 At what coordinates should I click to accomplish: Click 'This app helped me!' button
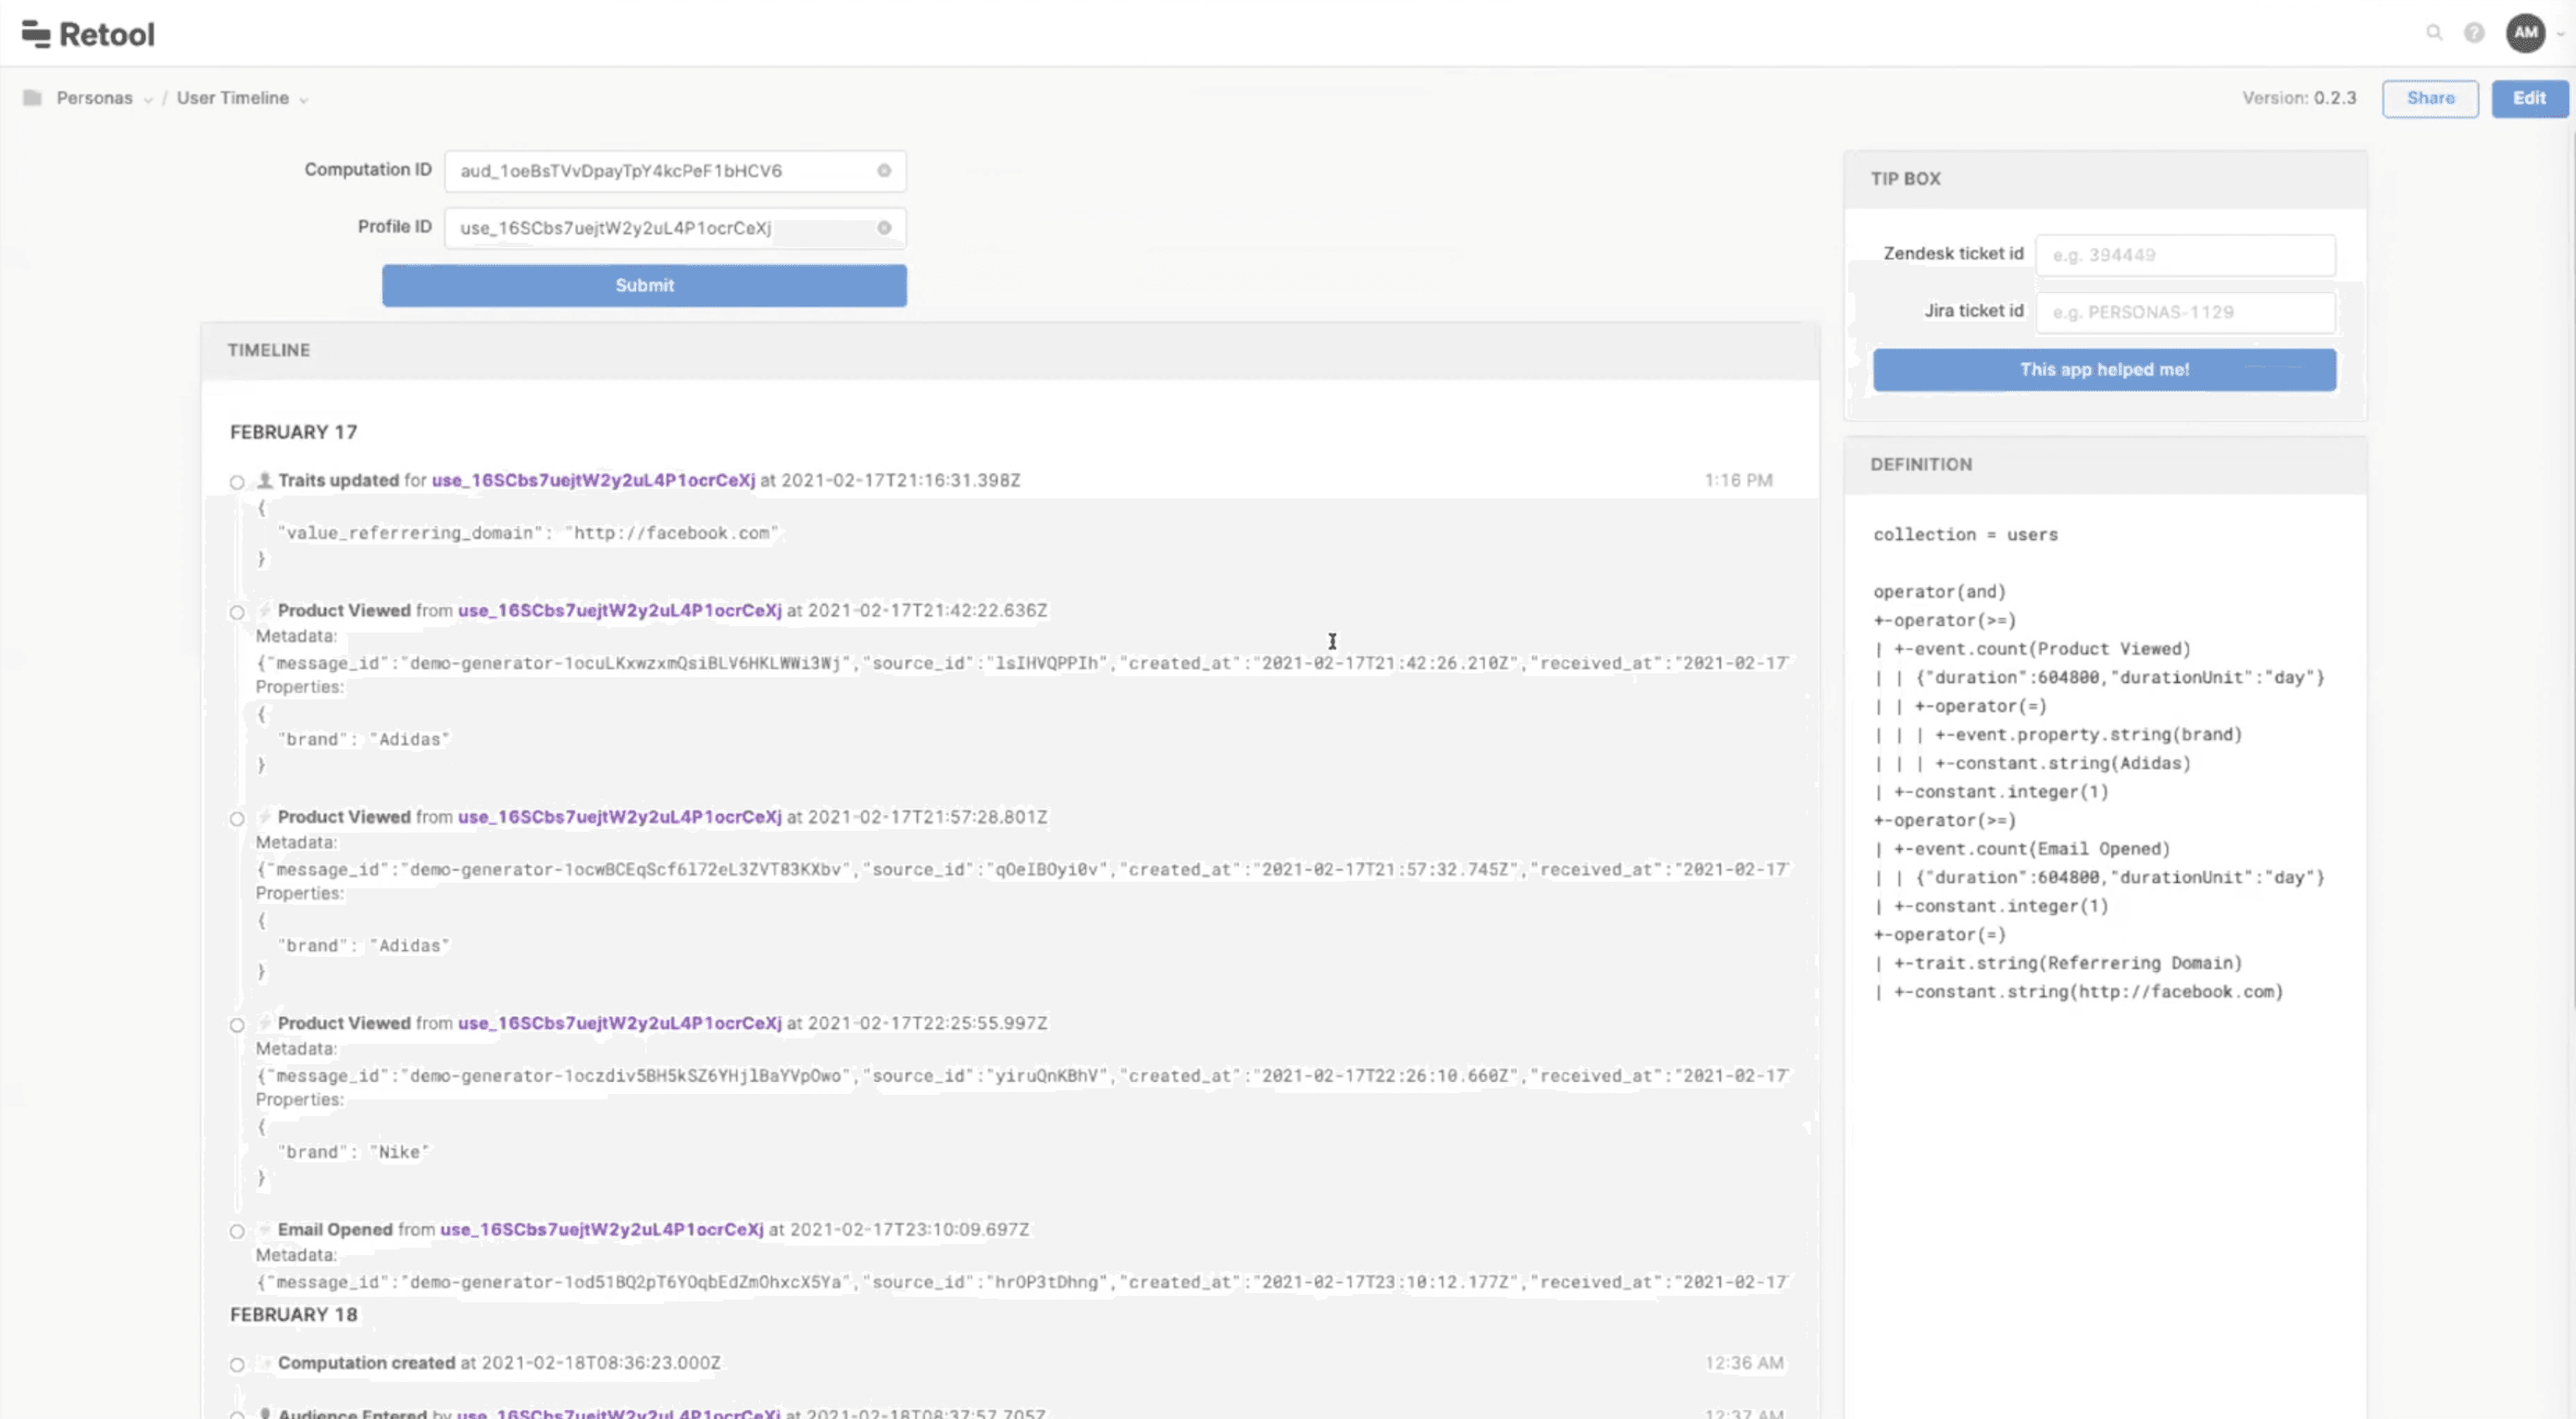[x=2104, y=370]
